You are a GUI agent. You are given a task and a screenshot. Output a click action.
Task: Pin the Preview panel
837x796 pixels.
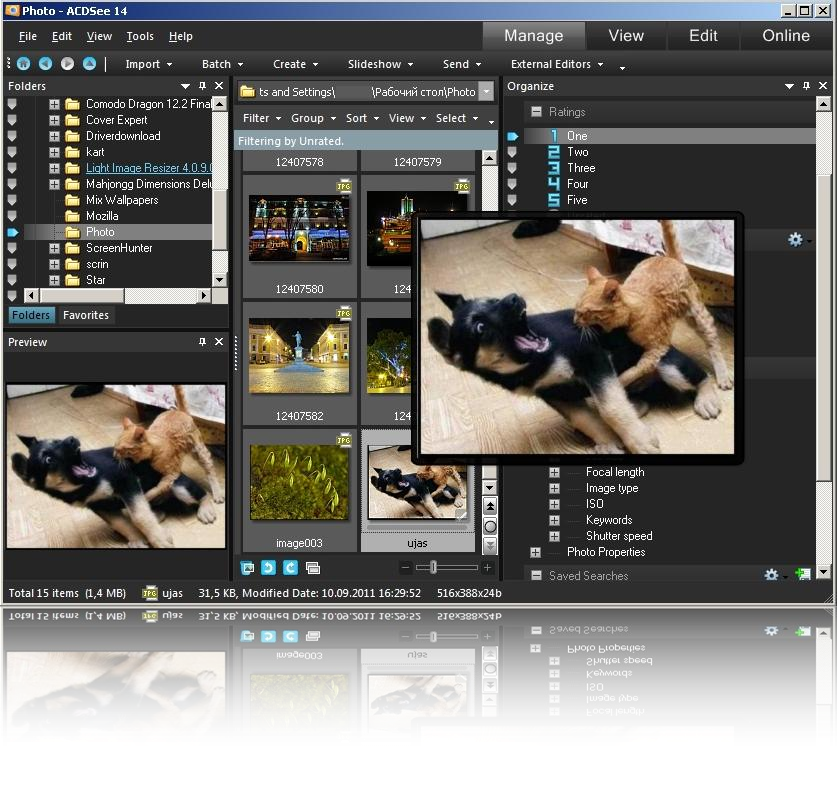point(202,342)
